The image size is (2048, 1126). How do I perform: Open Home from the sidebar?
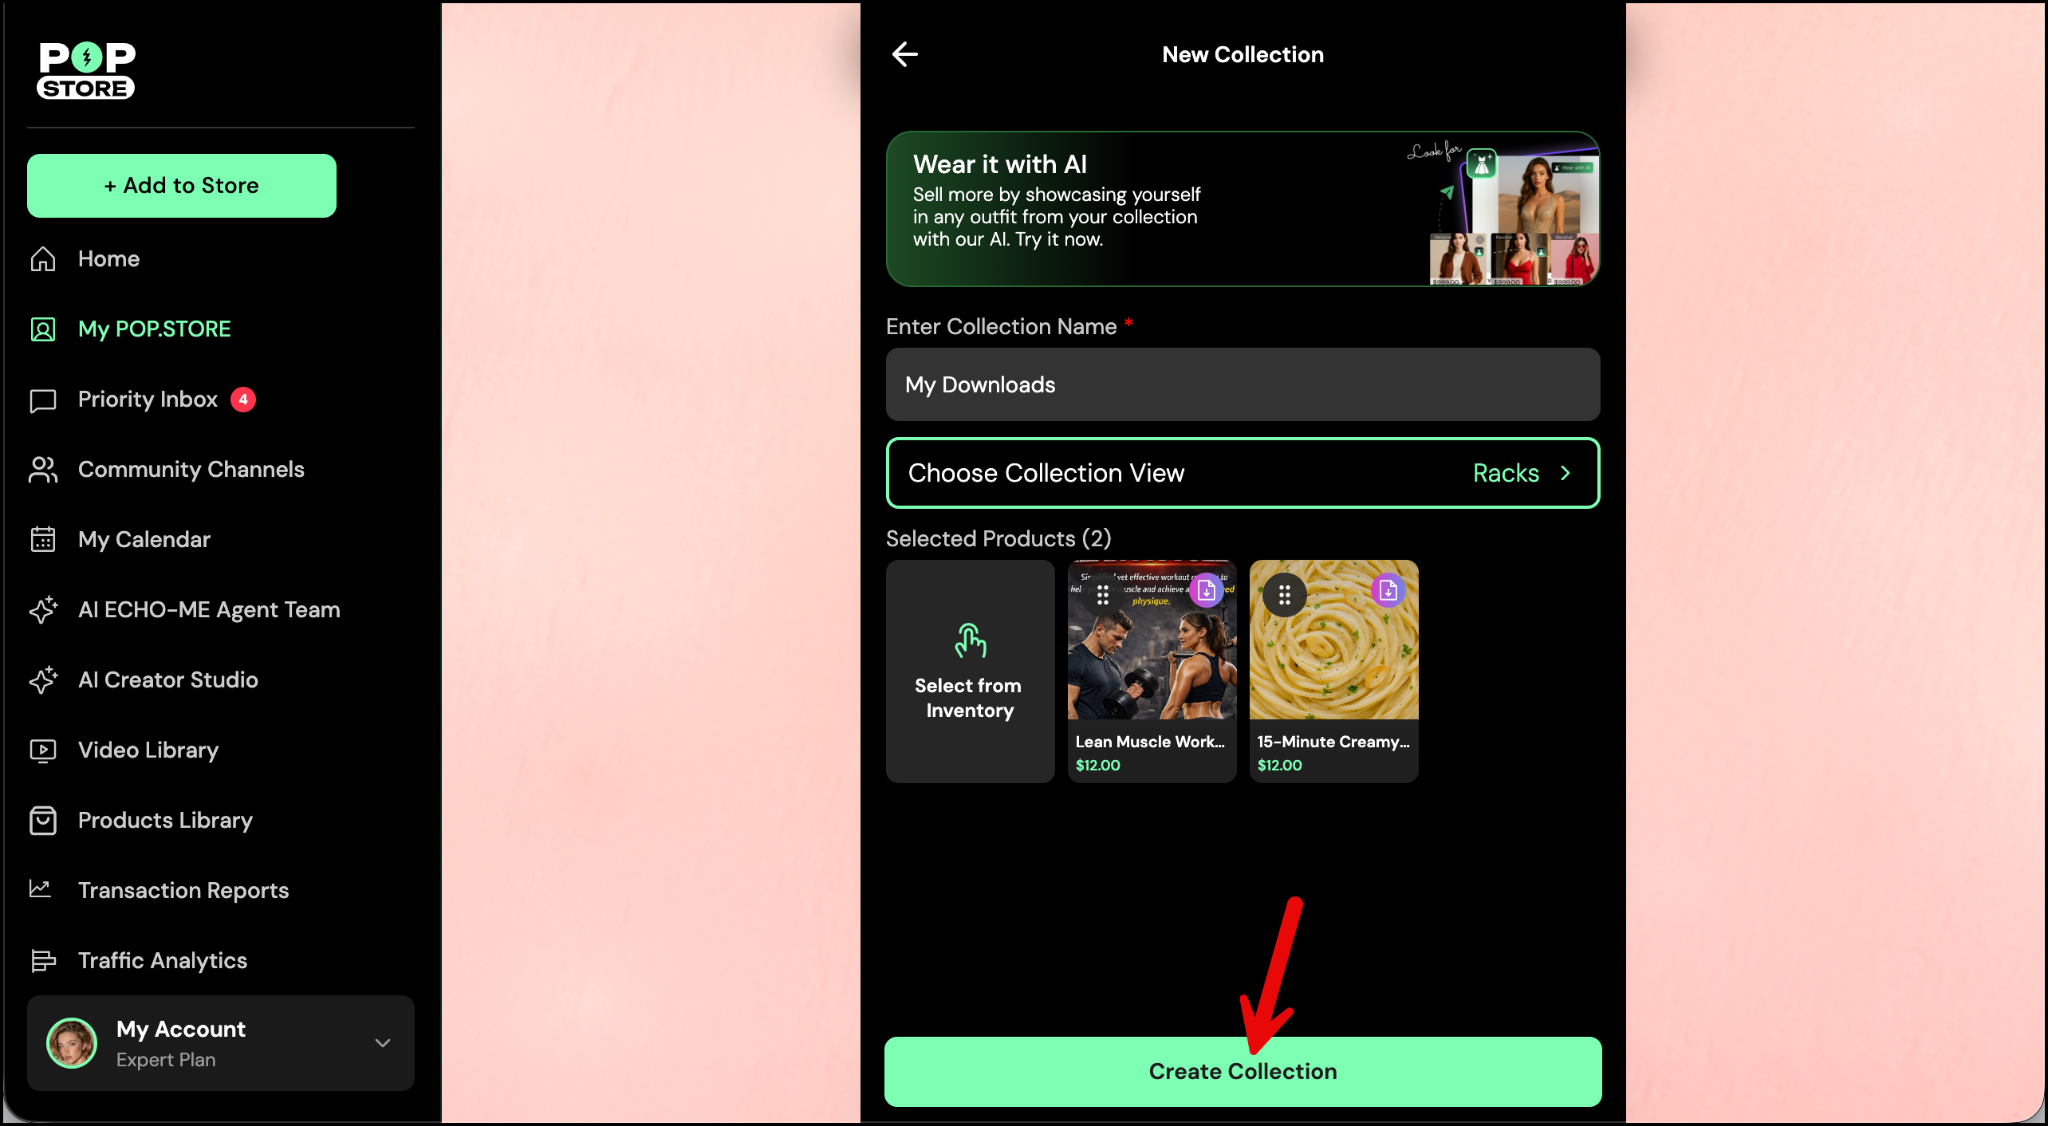108,259
